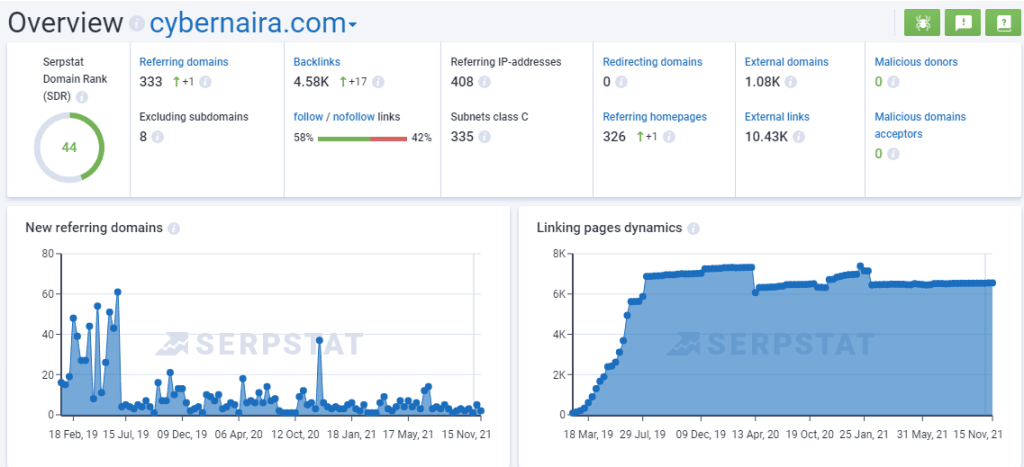Click the nofollow links label
1024x467 pixels.
pyautogui.click(x=354, y=117)
